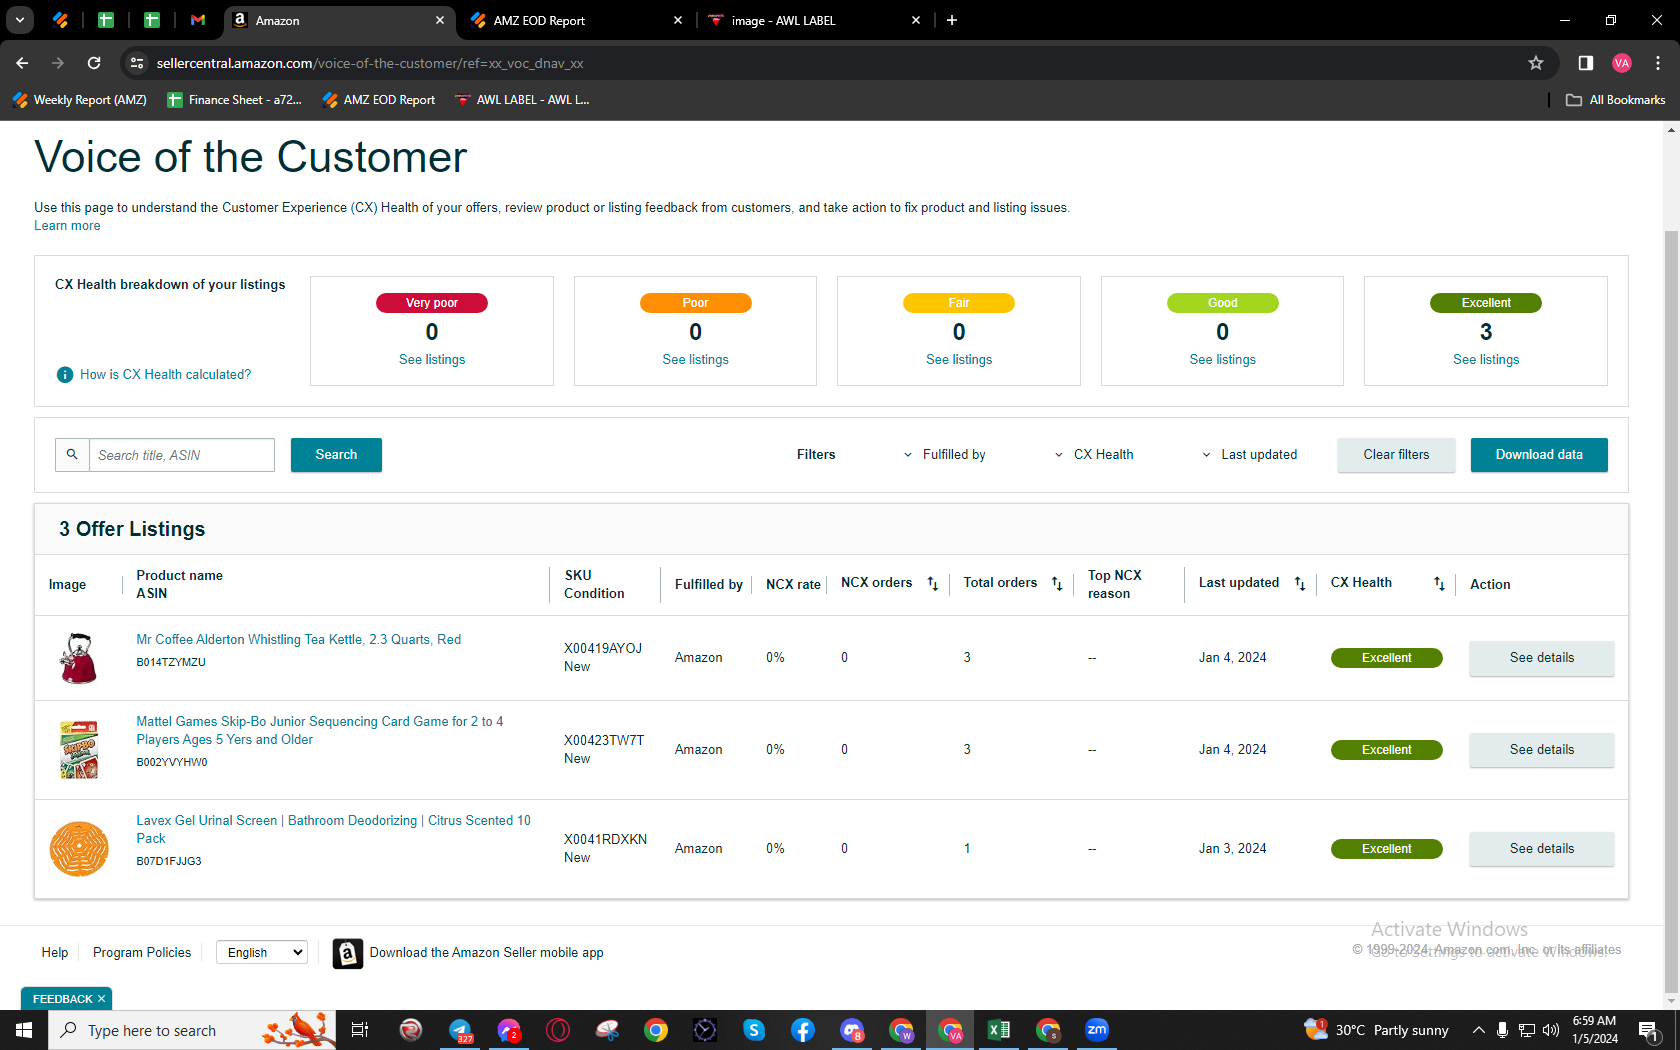Click the Clear filters button
Viewport: 1680px width, 1050px height.
coord(1396,455)
